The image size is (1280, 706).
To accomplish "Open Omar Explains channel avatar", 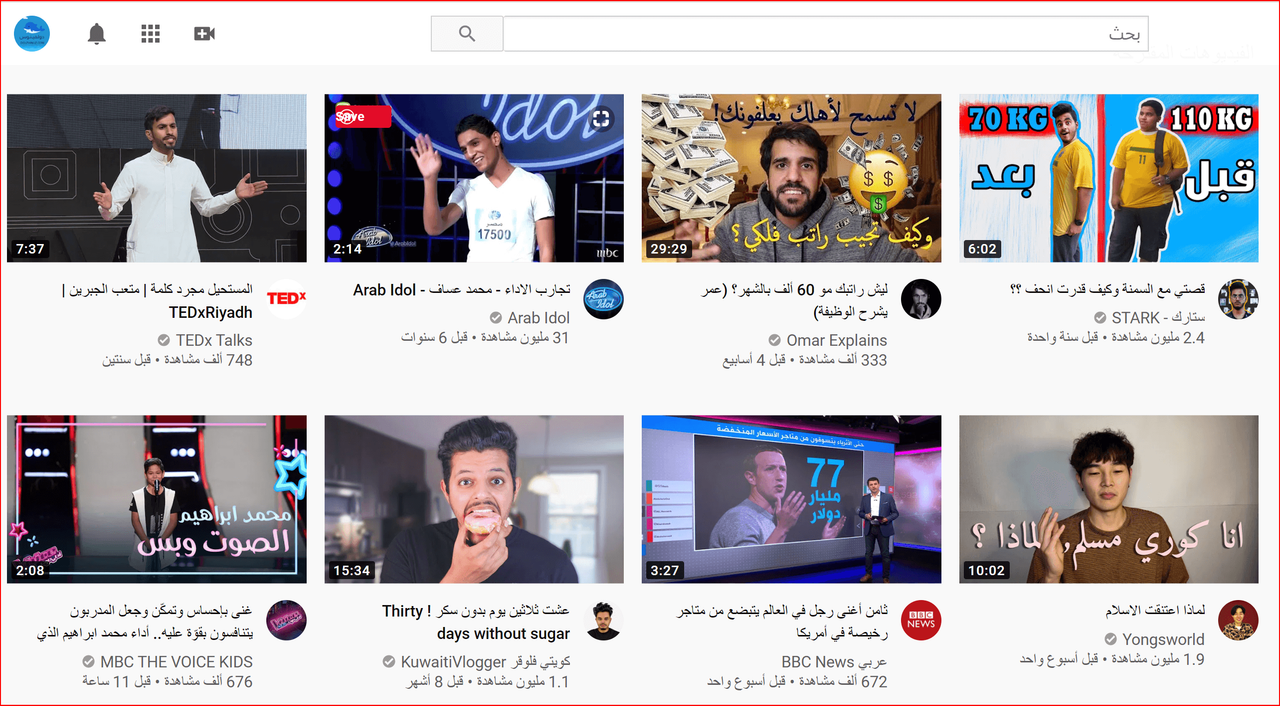I will pyautogui.click(x=921, y=299).
